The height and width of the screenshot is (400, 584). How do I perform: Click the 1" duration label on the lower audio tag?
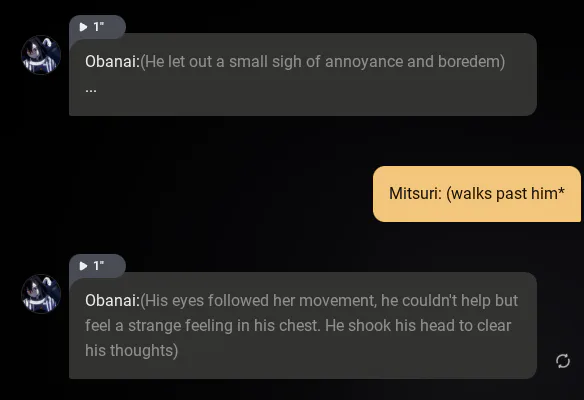click(99, 266)
